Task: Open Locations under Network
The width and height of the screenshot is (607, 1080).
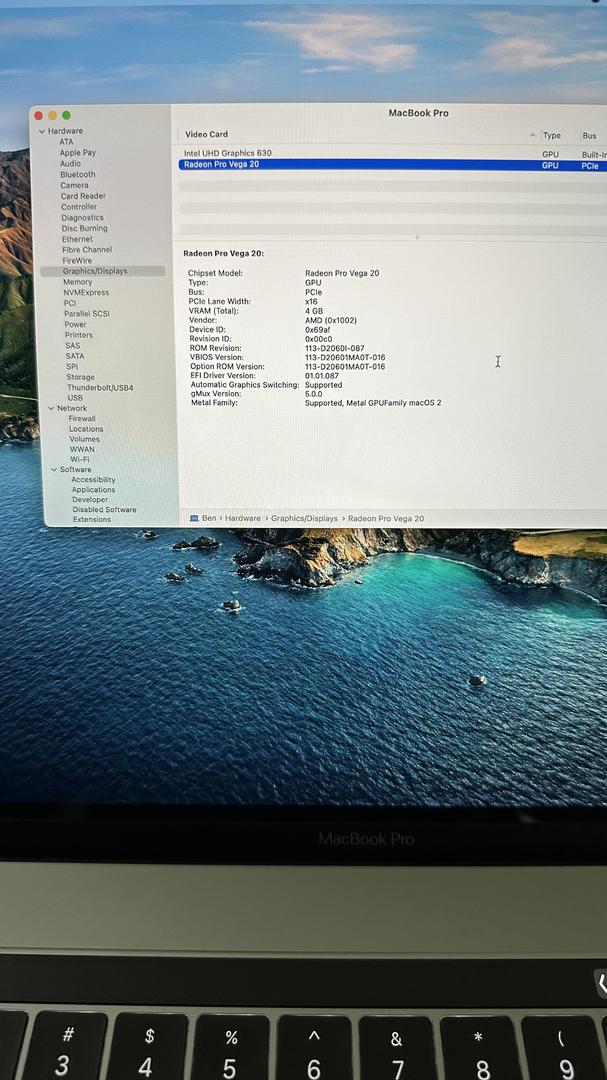Action: coord(86,429)
